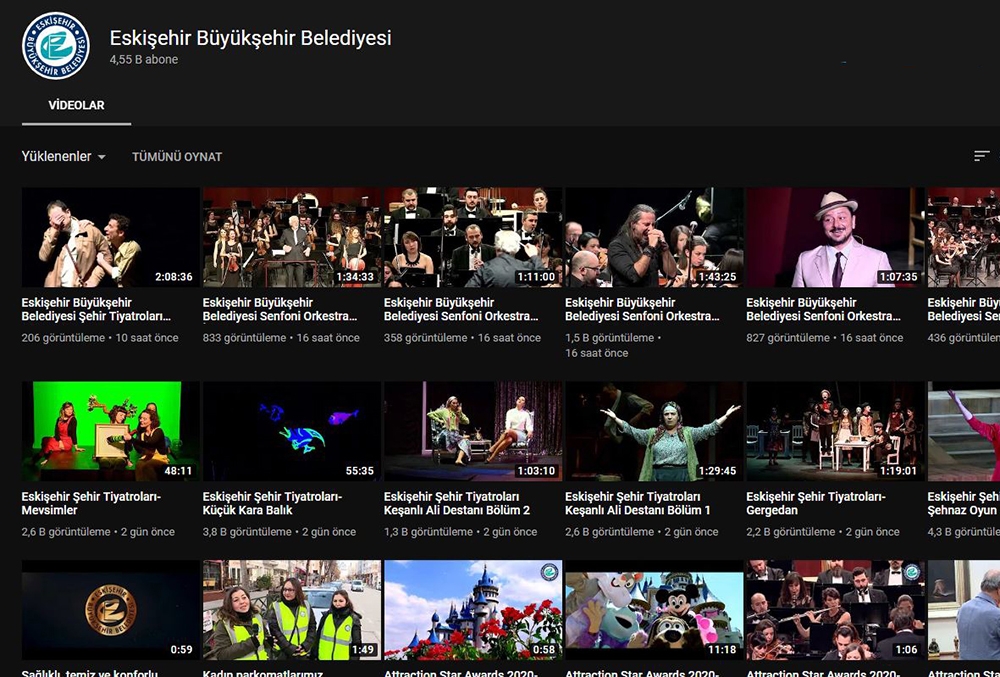Click the 358 görüntüleme • 16 saat önce text
This screenshot has height=677, width=1000.
click(x=462, y=338)
